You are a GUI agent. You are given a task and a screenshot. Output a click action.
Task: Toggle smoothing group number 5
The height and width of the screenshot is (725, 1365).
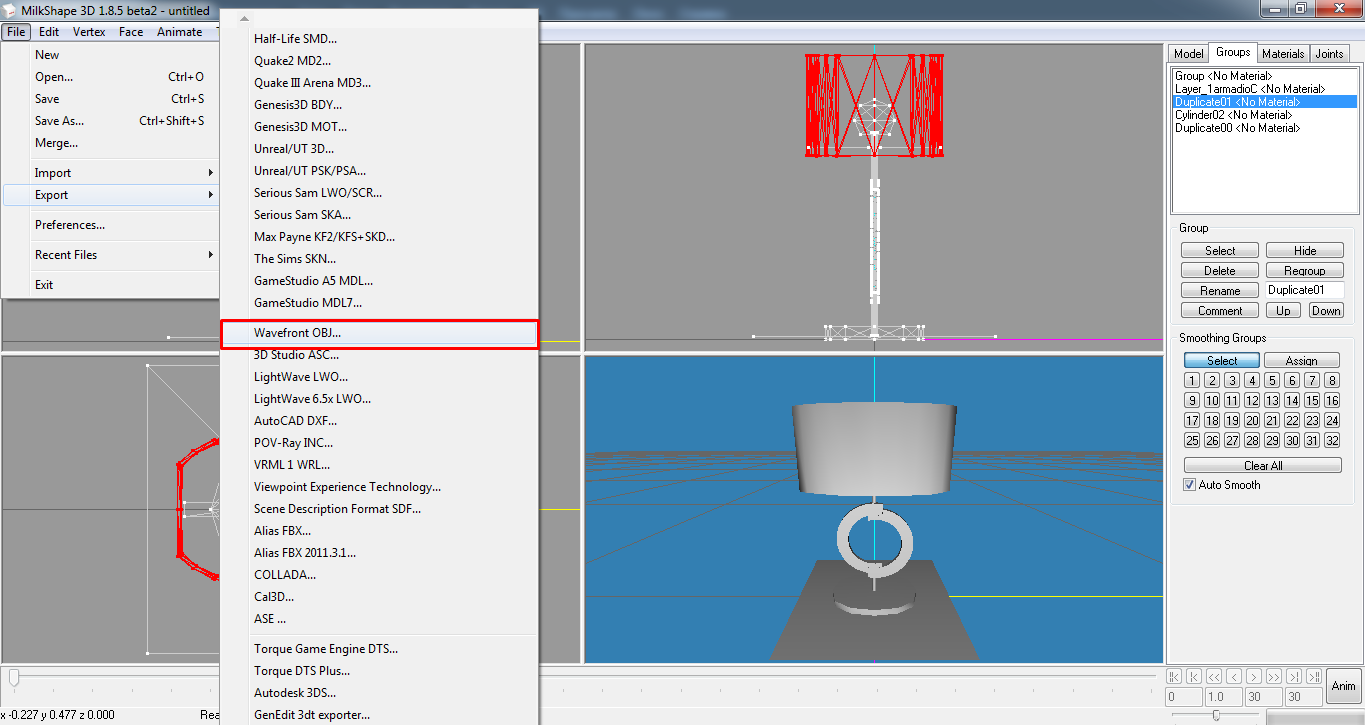[x=1272, y=380]
